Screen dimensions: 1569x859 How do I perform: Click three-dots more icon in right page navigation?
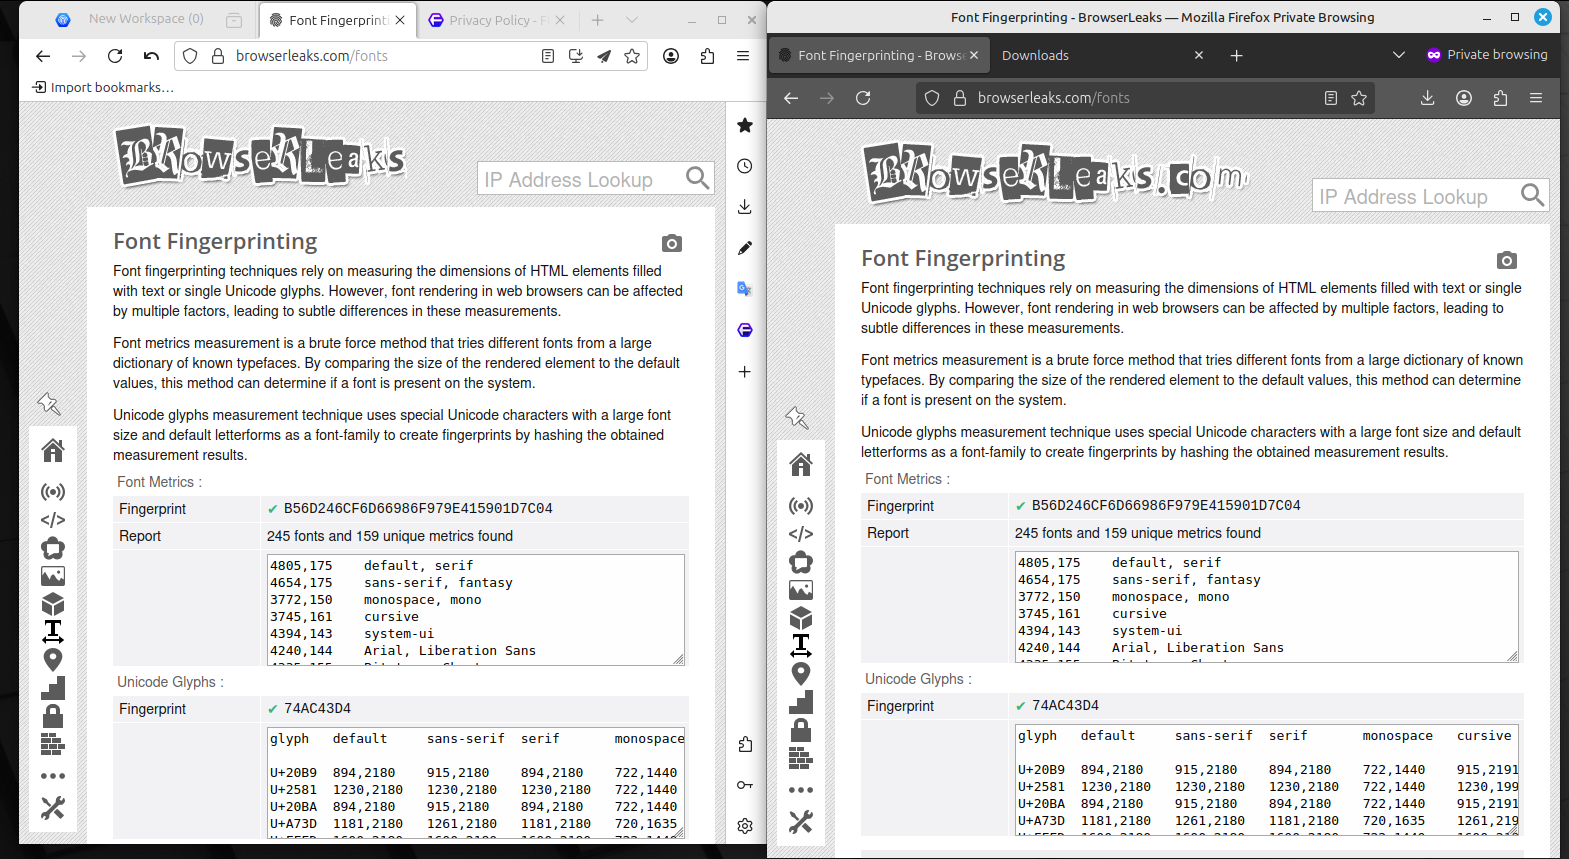801,790
